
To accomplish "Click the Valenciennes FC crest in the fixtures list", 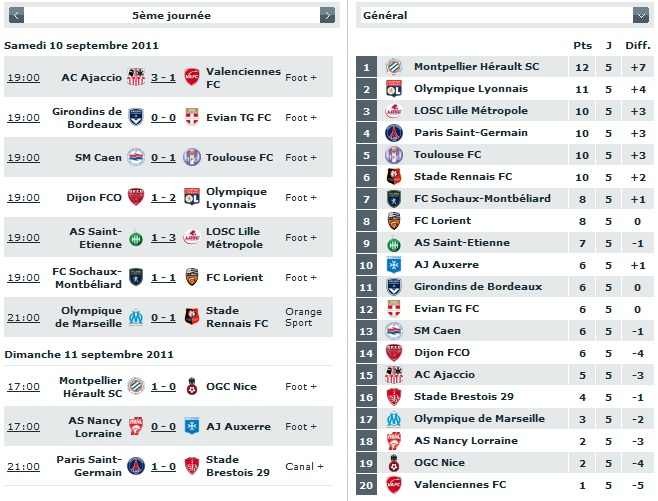I will (x=192, y=77).
